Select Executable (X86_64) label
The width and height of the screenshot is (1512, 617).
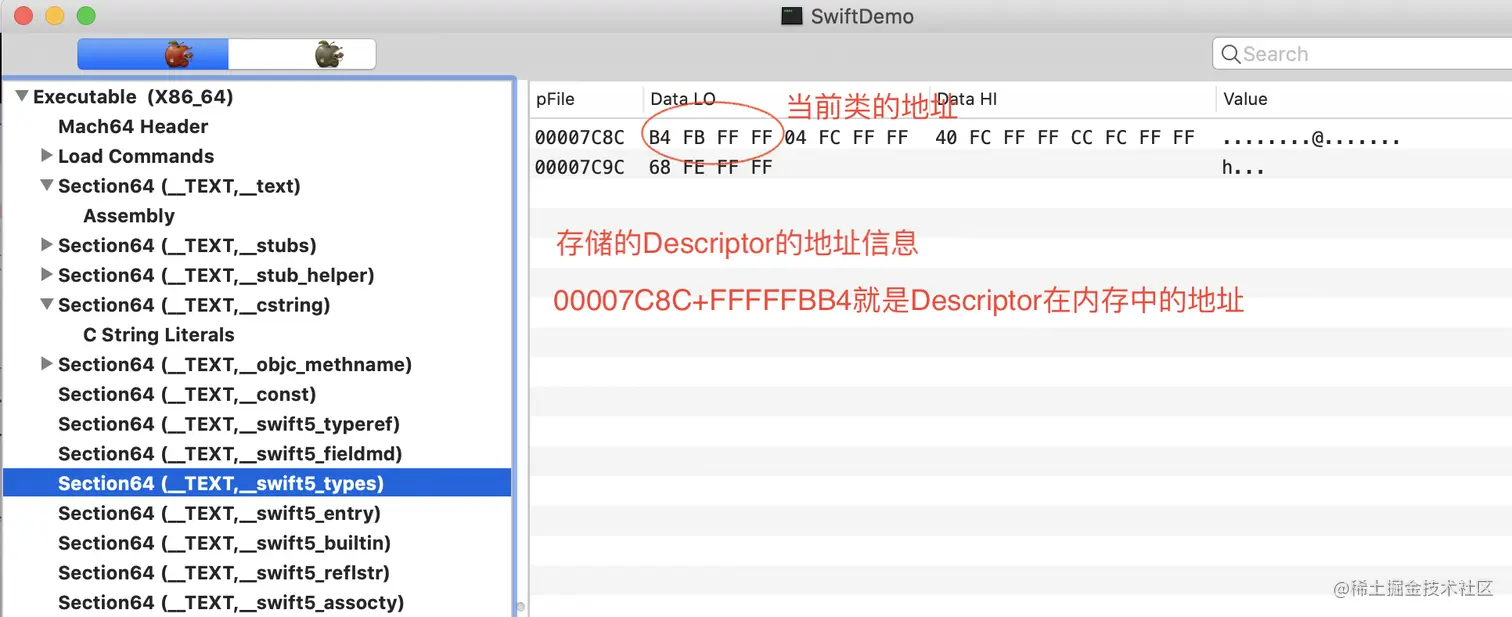point(133,97)
